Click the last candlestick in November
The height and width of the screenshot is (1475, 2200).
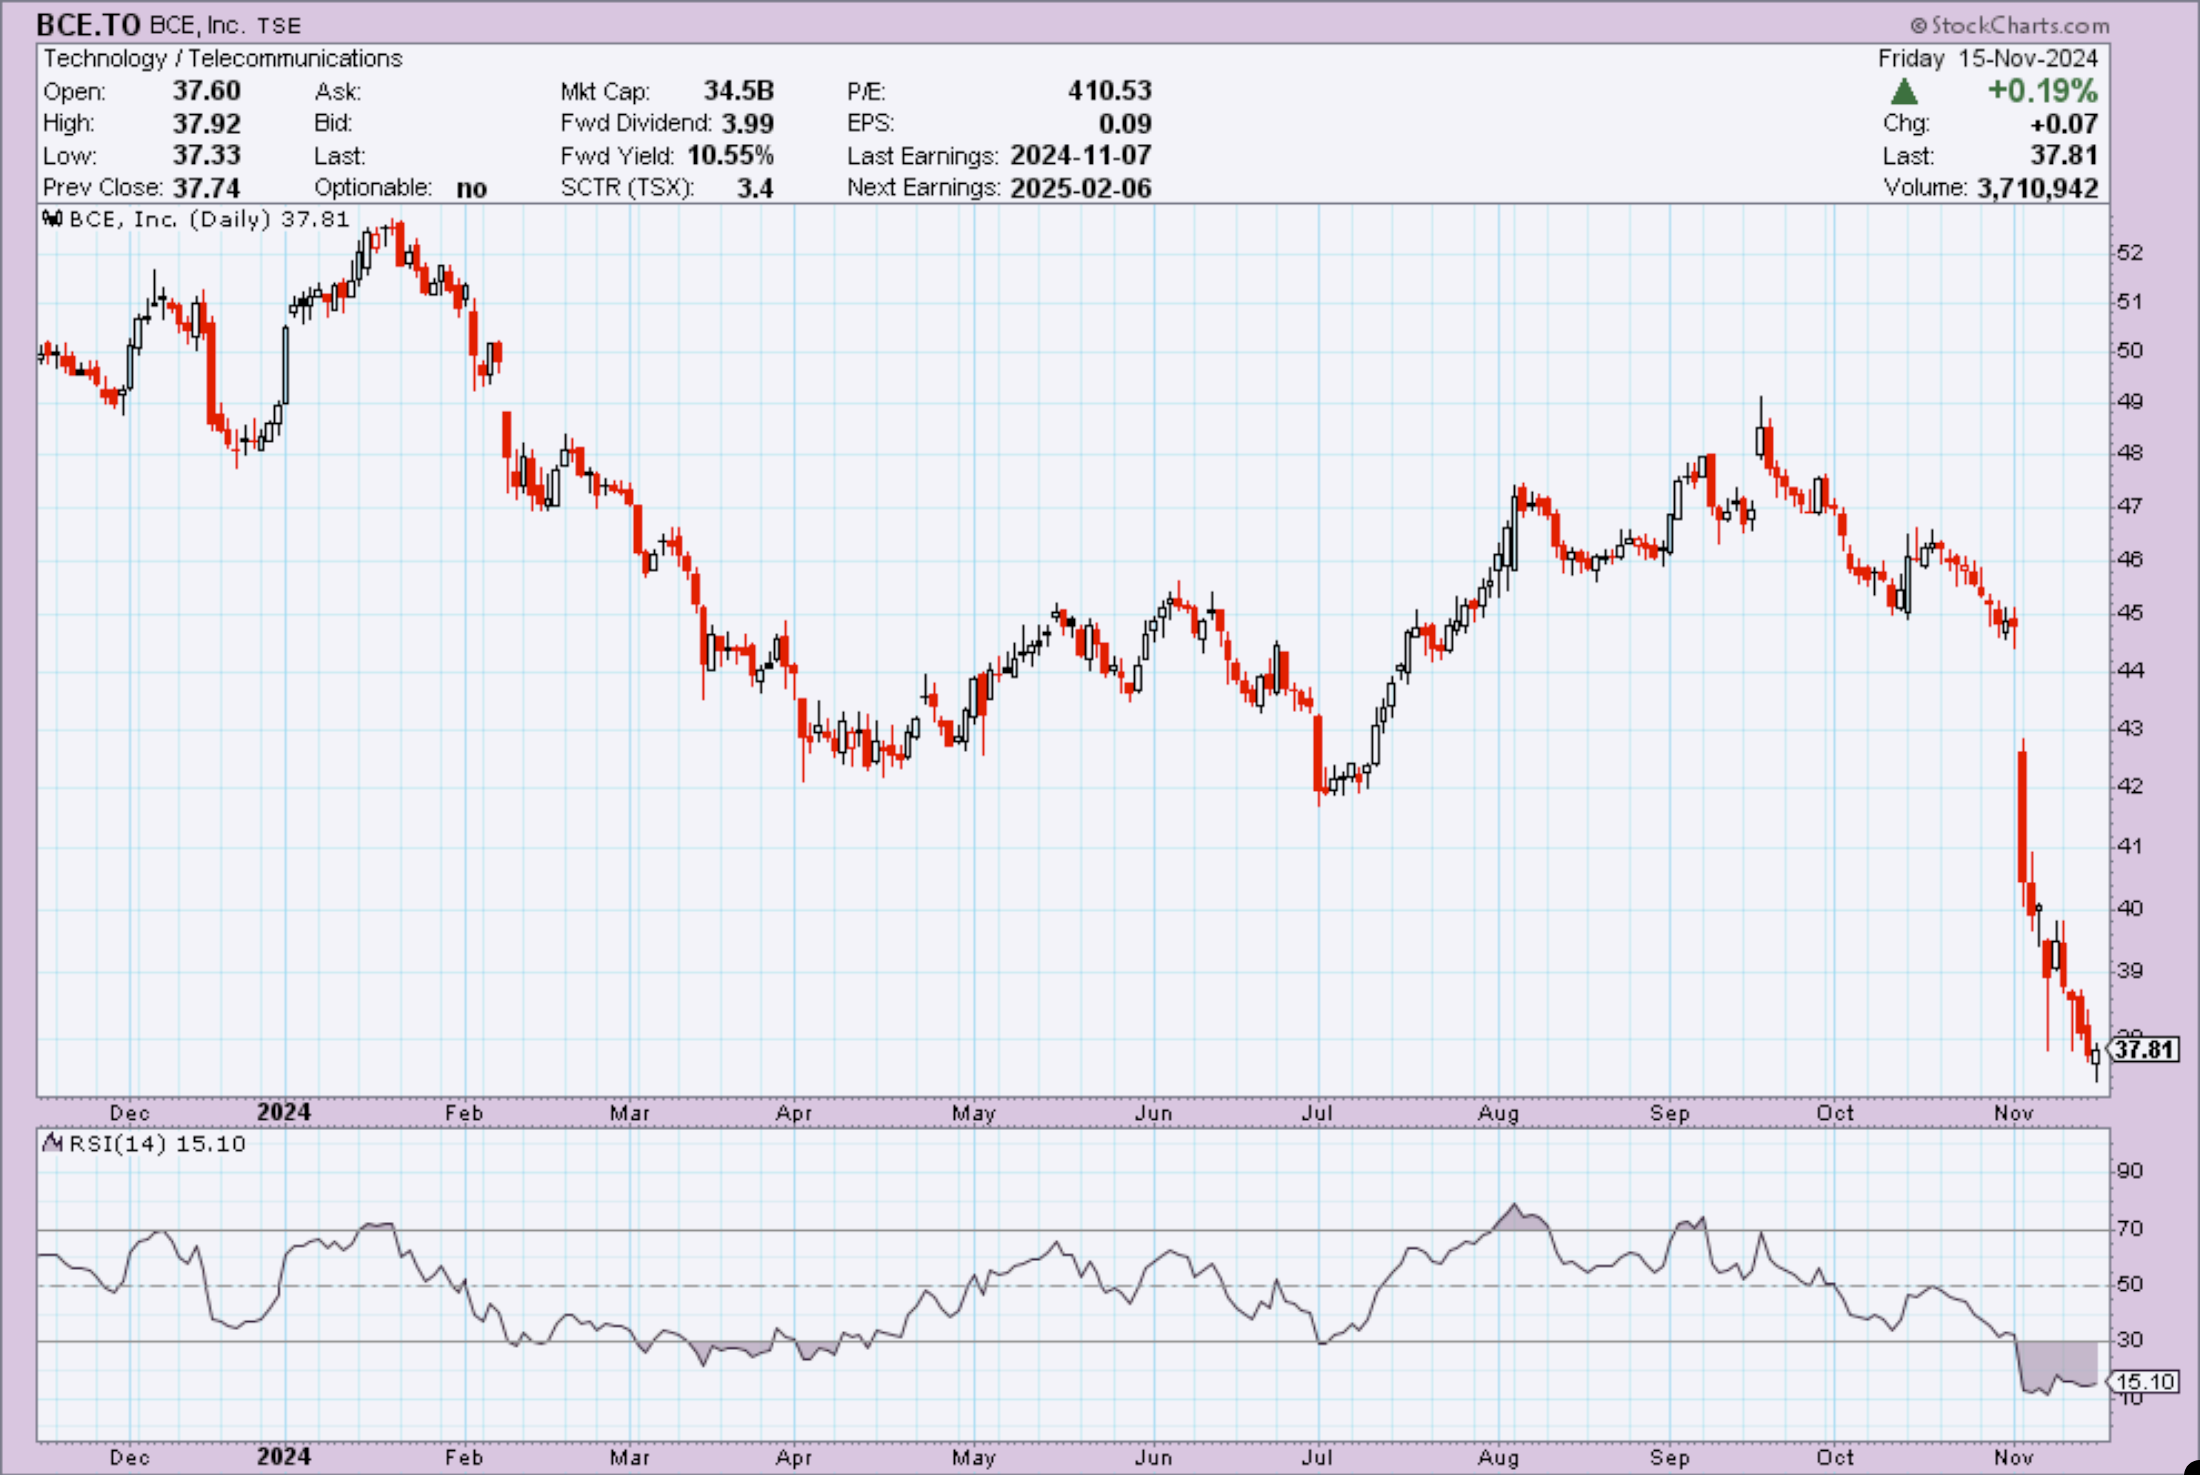(2096, 1058)
